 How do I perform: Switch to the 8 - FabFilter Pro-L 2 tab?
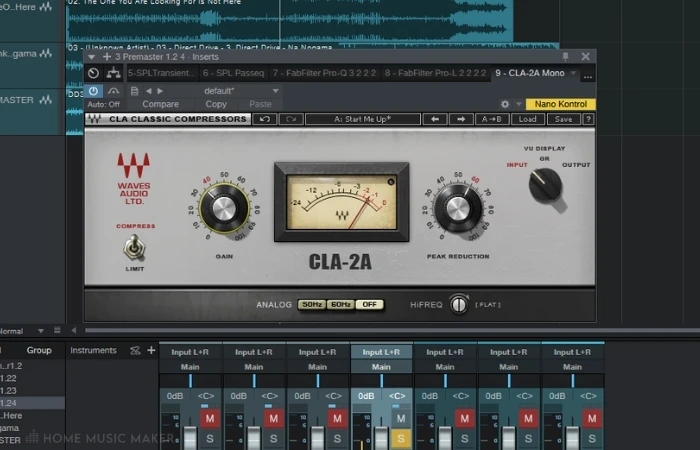(x=435, y=73)
